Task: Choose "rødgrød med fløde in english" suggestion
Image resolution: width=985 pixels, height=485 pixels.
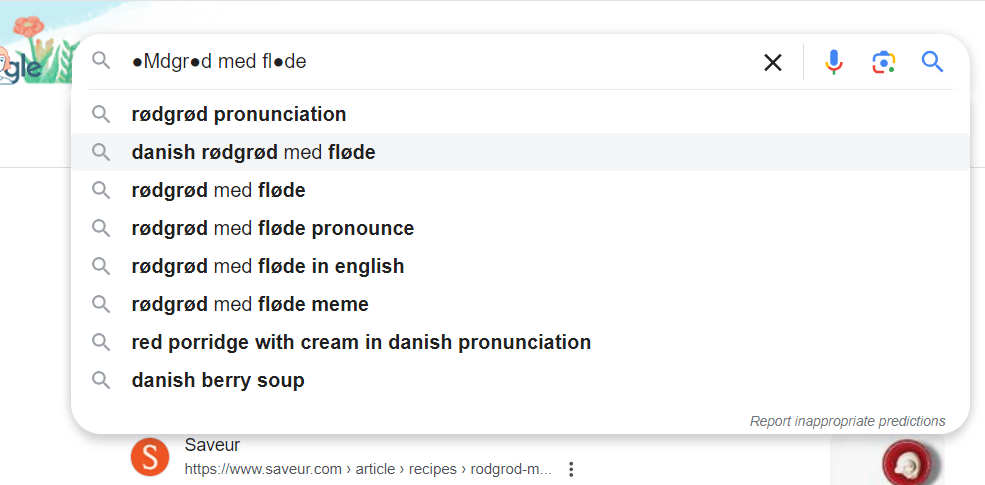Action: click(x=267, y=266)
